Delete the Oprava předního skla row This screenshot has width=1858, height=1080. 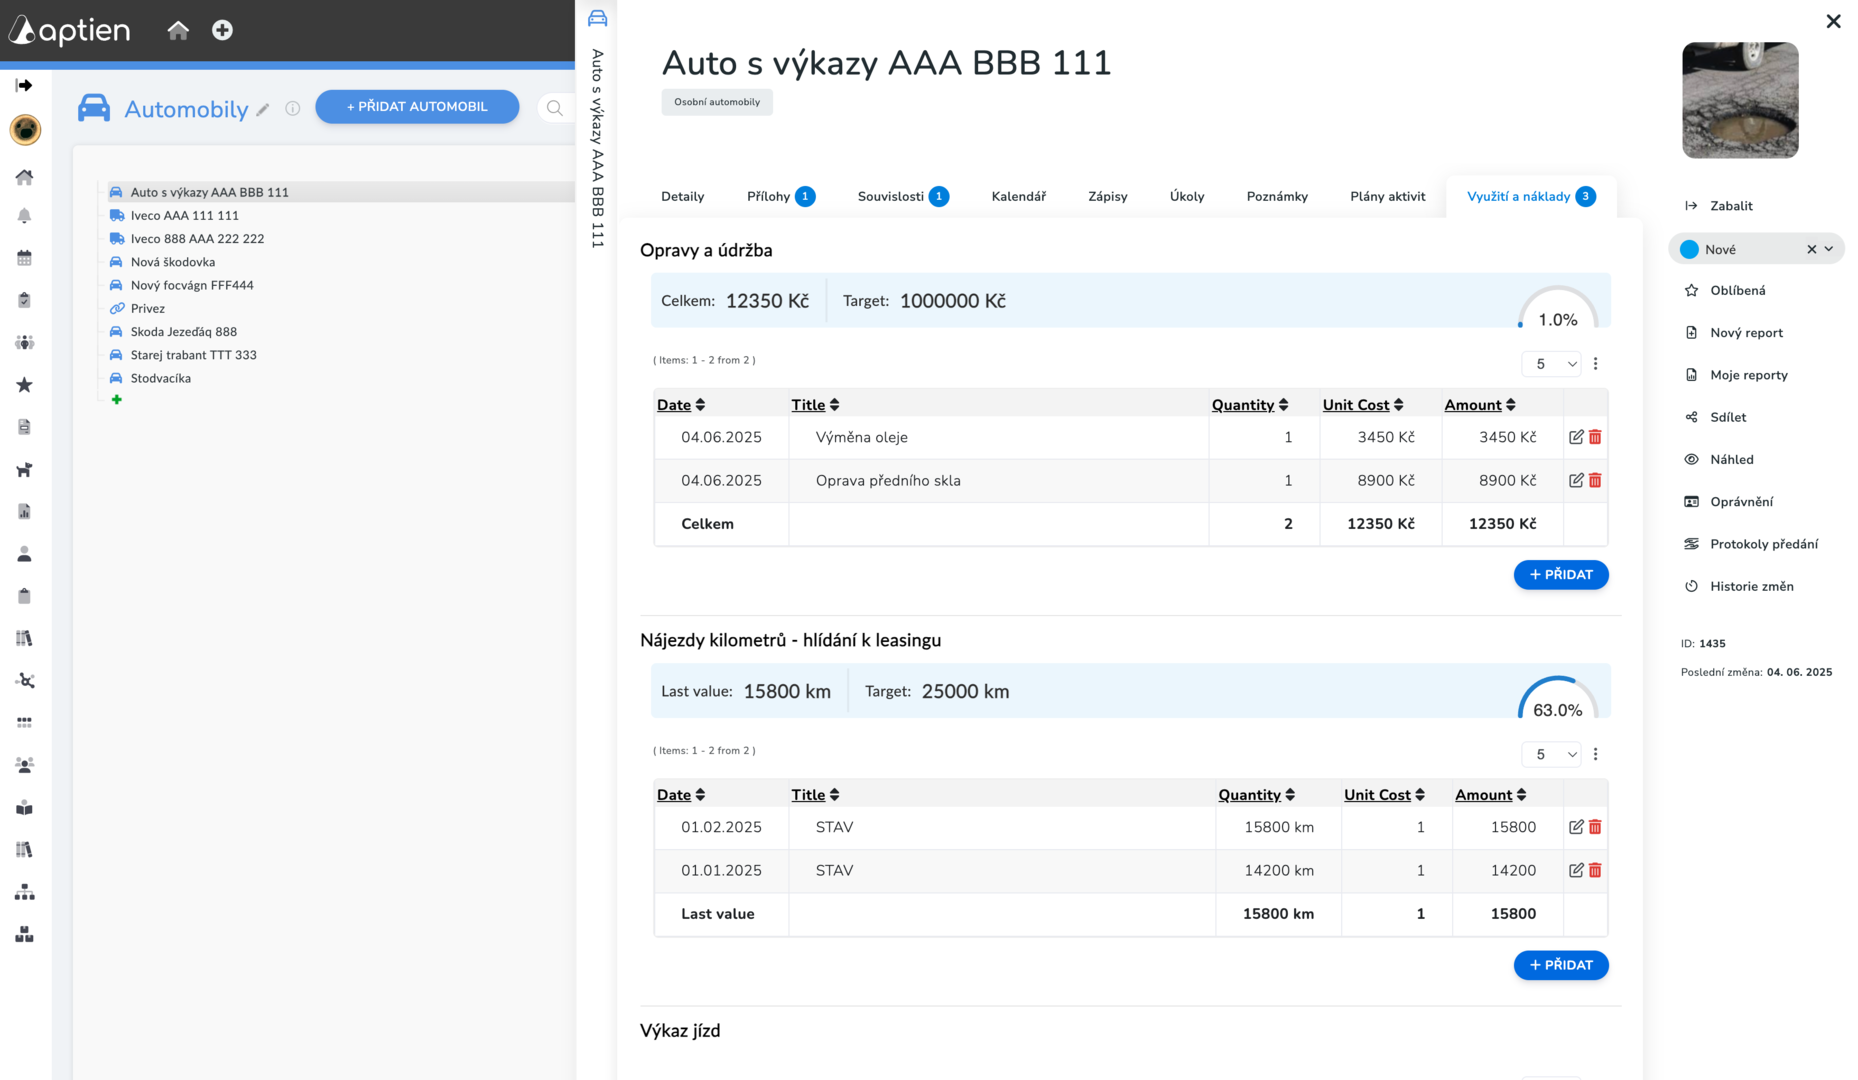[x=1595, y=480]
